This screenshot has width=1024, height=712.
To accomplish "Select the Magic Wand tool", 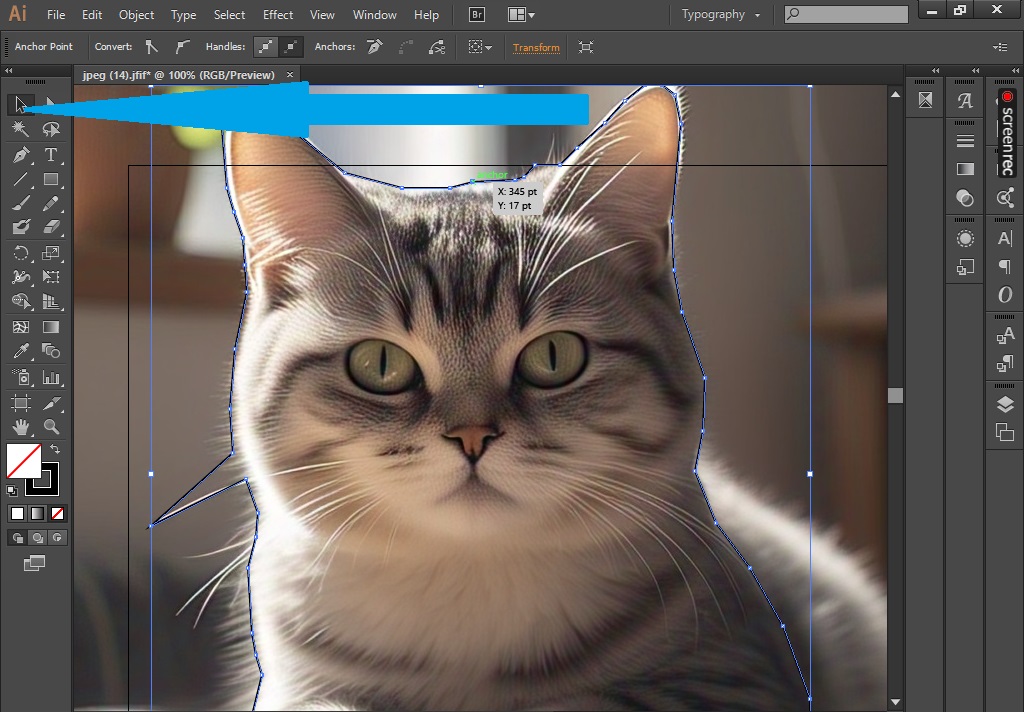I will pyautogui.click(x=20, y=129).
